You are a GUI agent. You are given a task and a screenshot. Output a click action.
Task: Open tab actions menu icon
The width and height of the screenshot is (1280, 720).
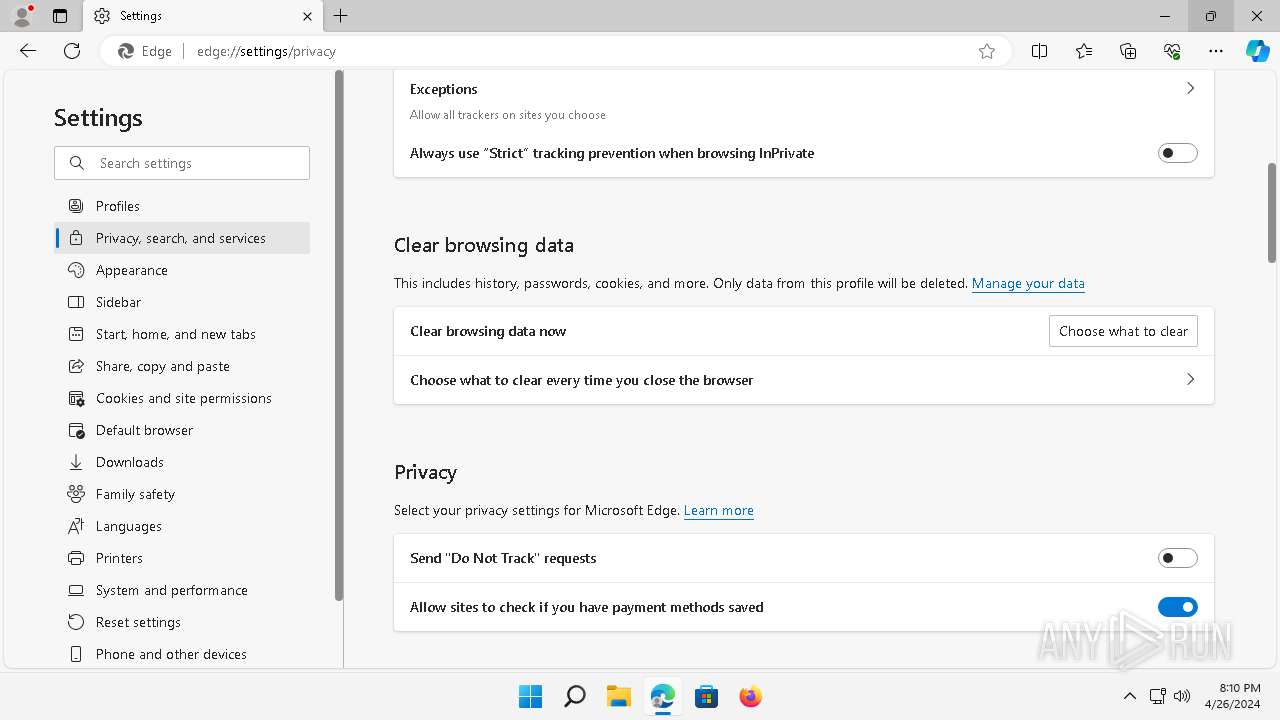pyautogui.click(x=60, y=16)
